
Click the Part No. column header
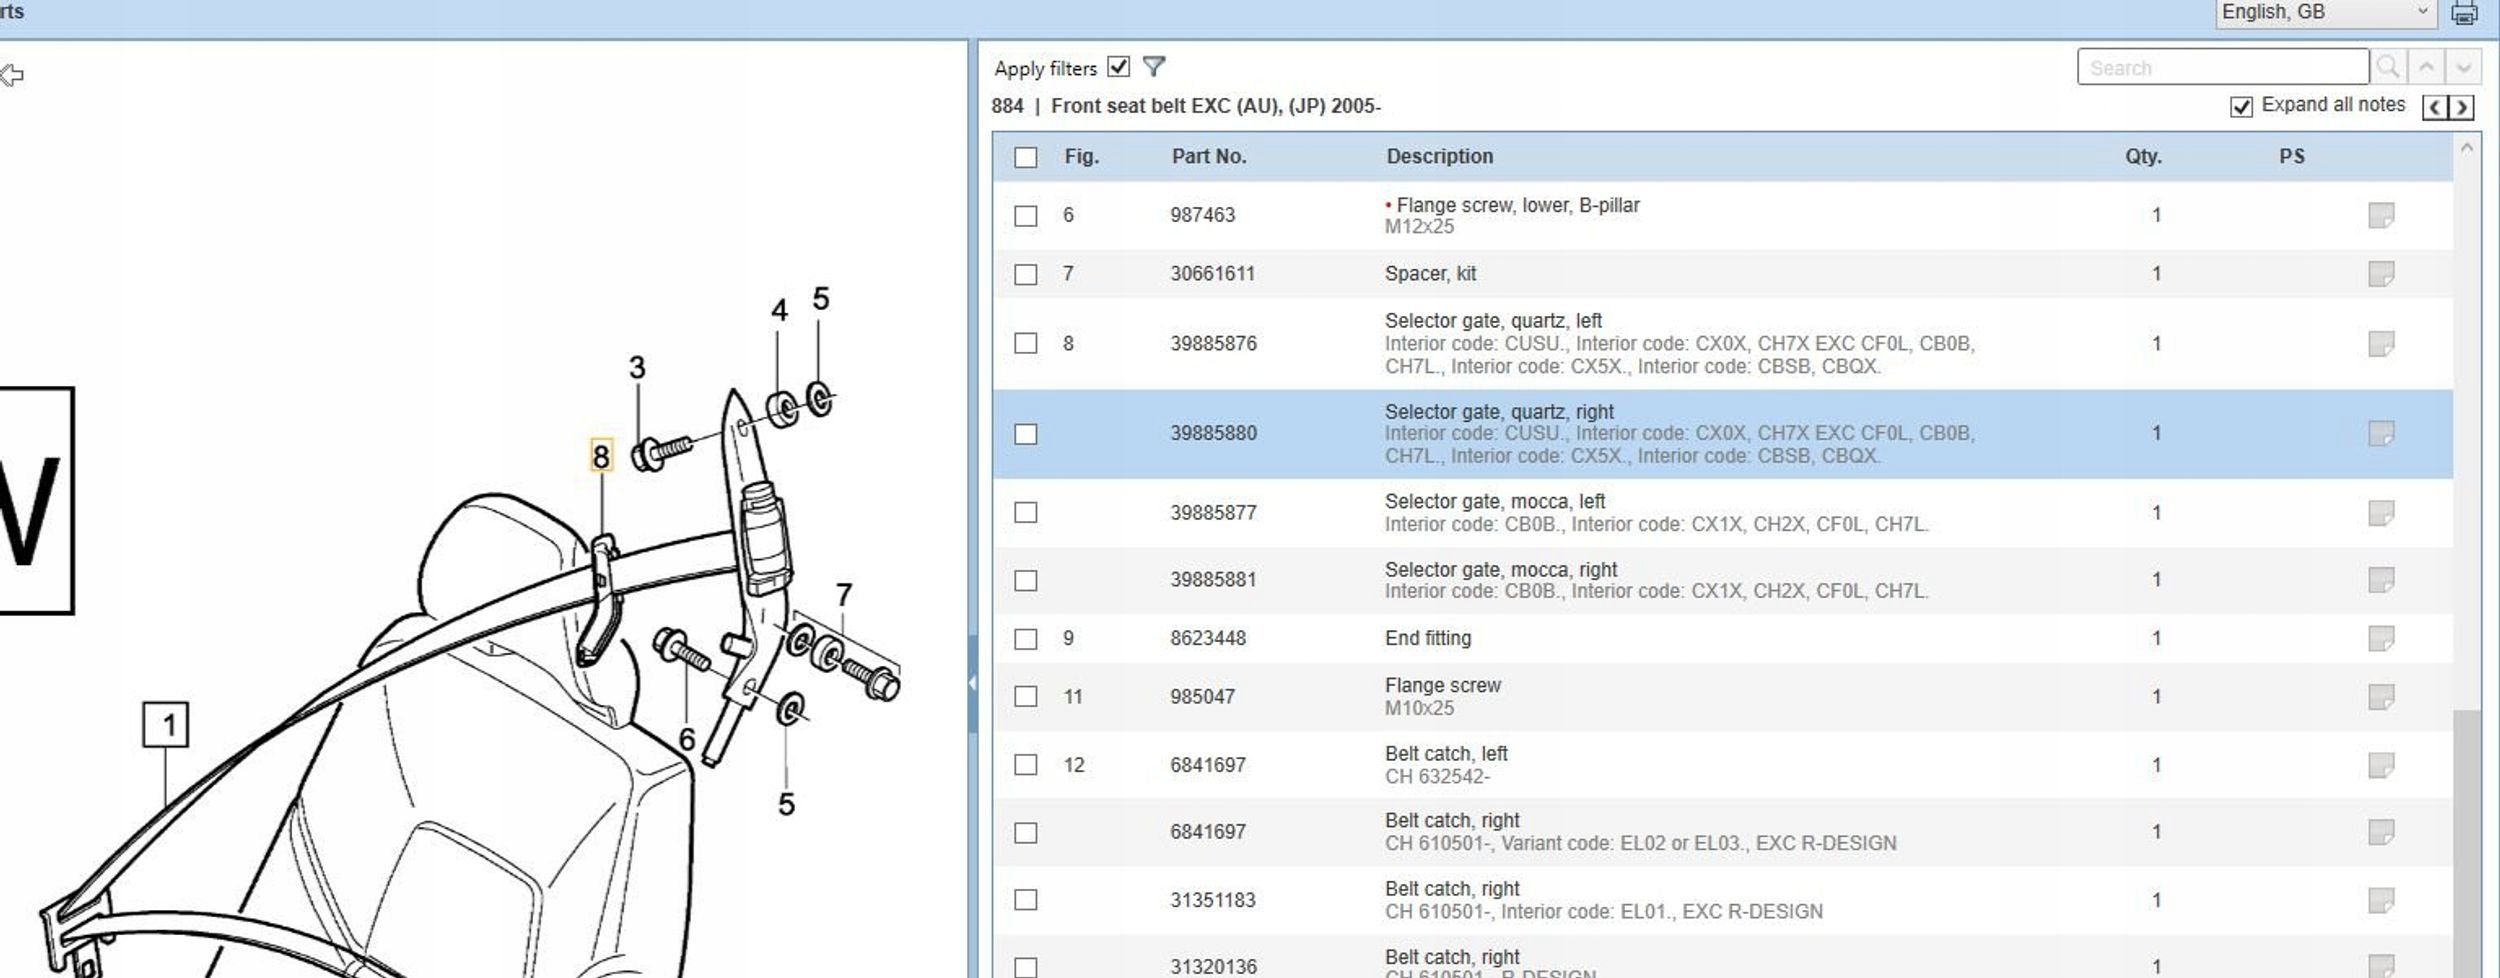[x=1209, y=157]
